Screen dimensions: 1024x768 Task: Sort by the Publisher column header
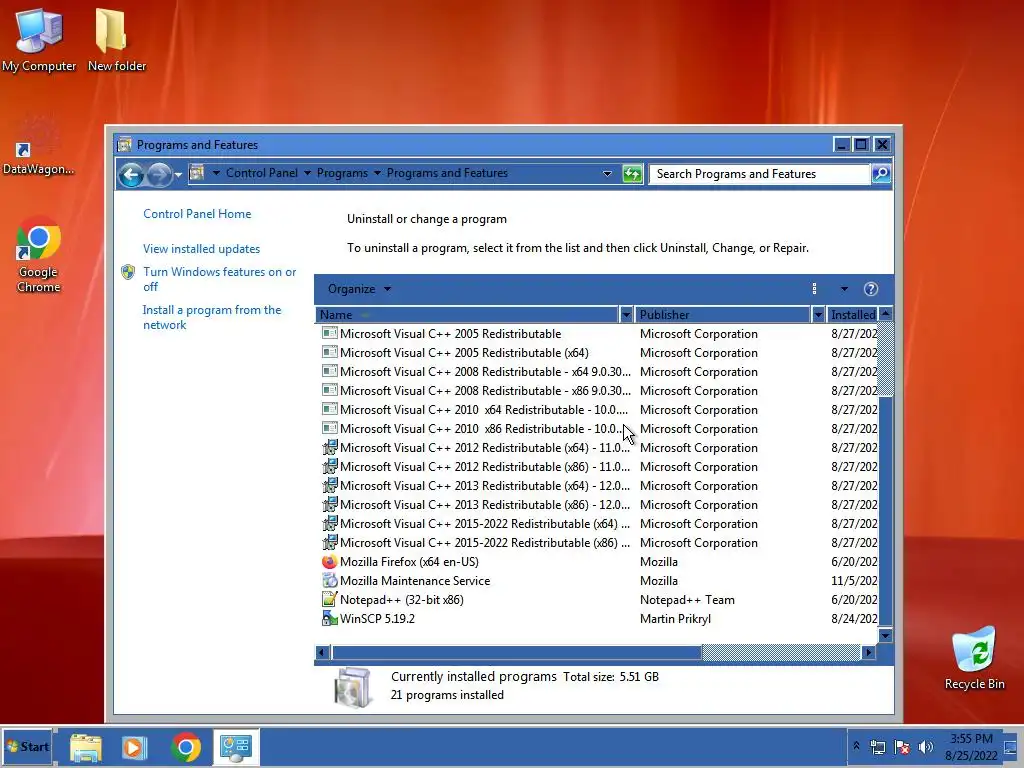[x=723, y=315]
